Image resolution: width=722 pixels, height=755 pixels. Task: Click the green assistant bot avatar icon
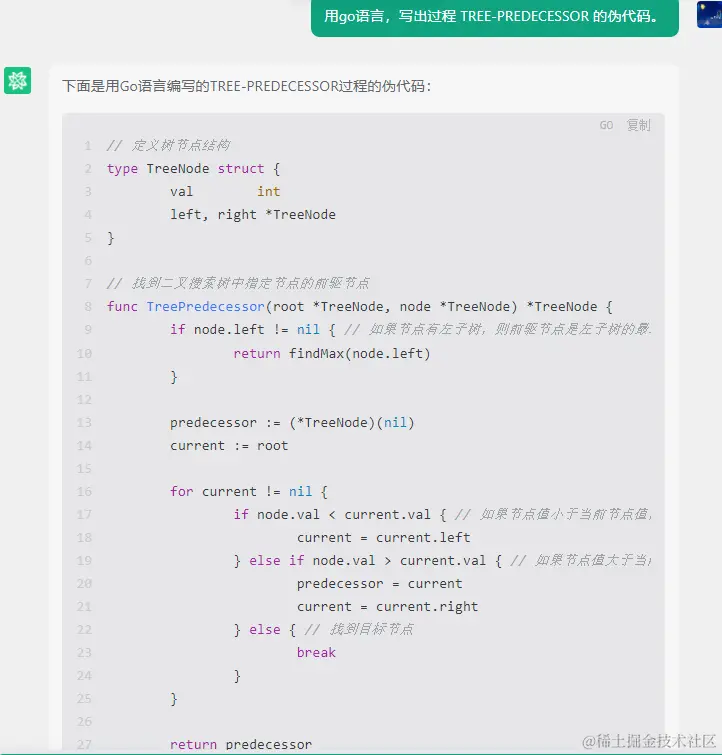pyautogui.click(x=17, y=80)
